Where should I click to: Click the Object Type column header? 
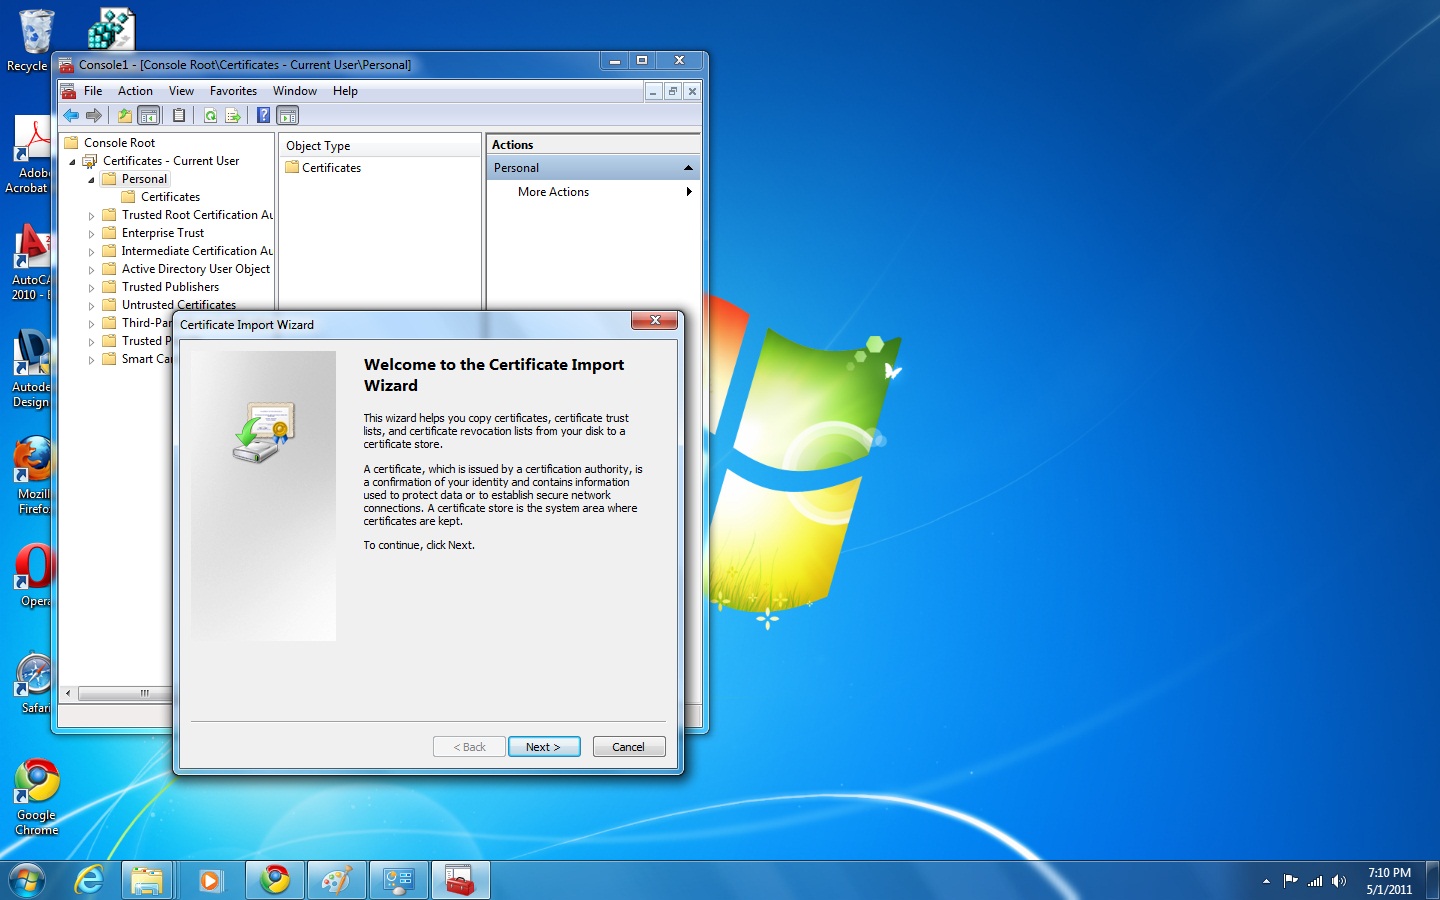[380, 146]
